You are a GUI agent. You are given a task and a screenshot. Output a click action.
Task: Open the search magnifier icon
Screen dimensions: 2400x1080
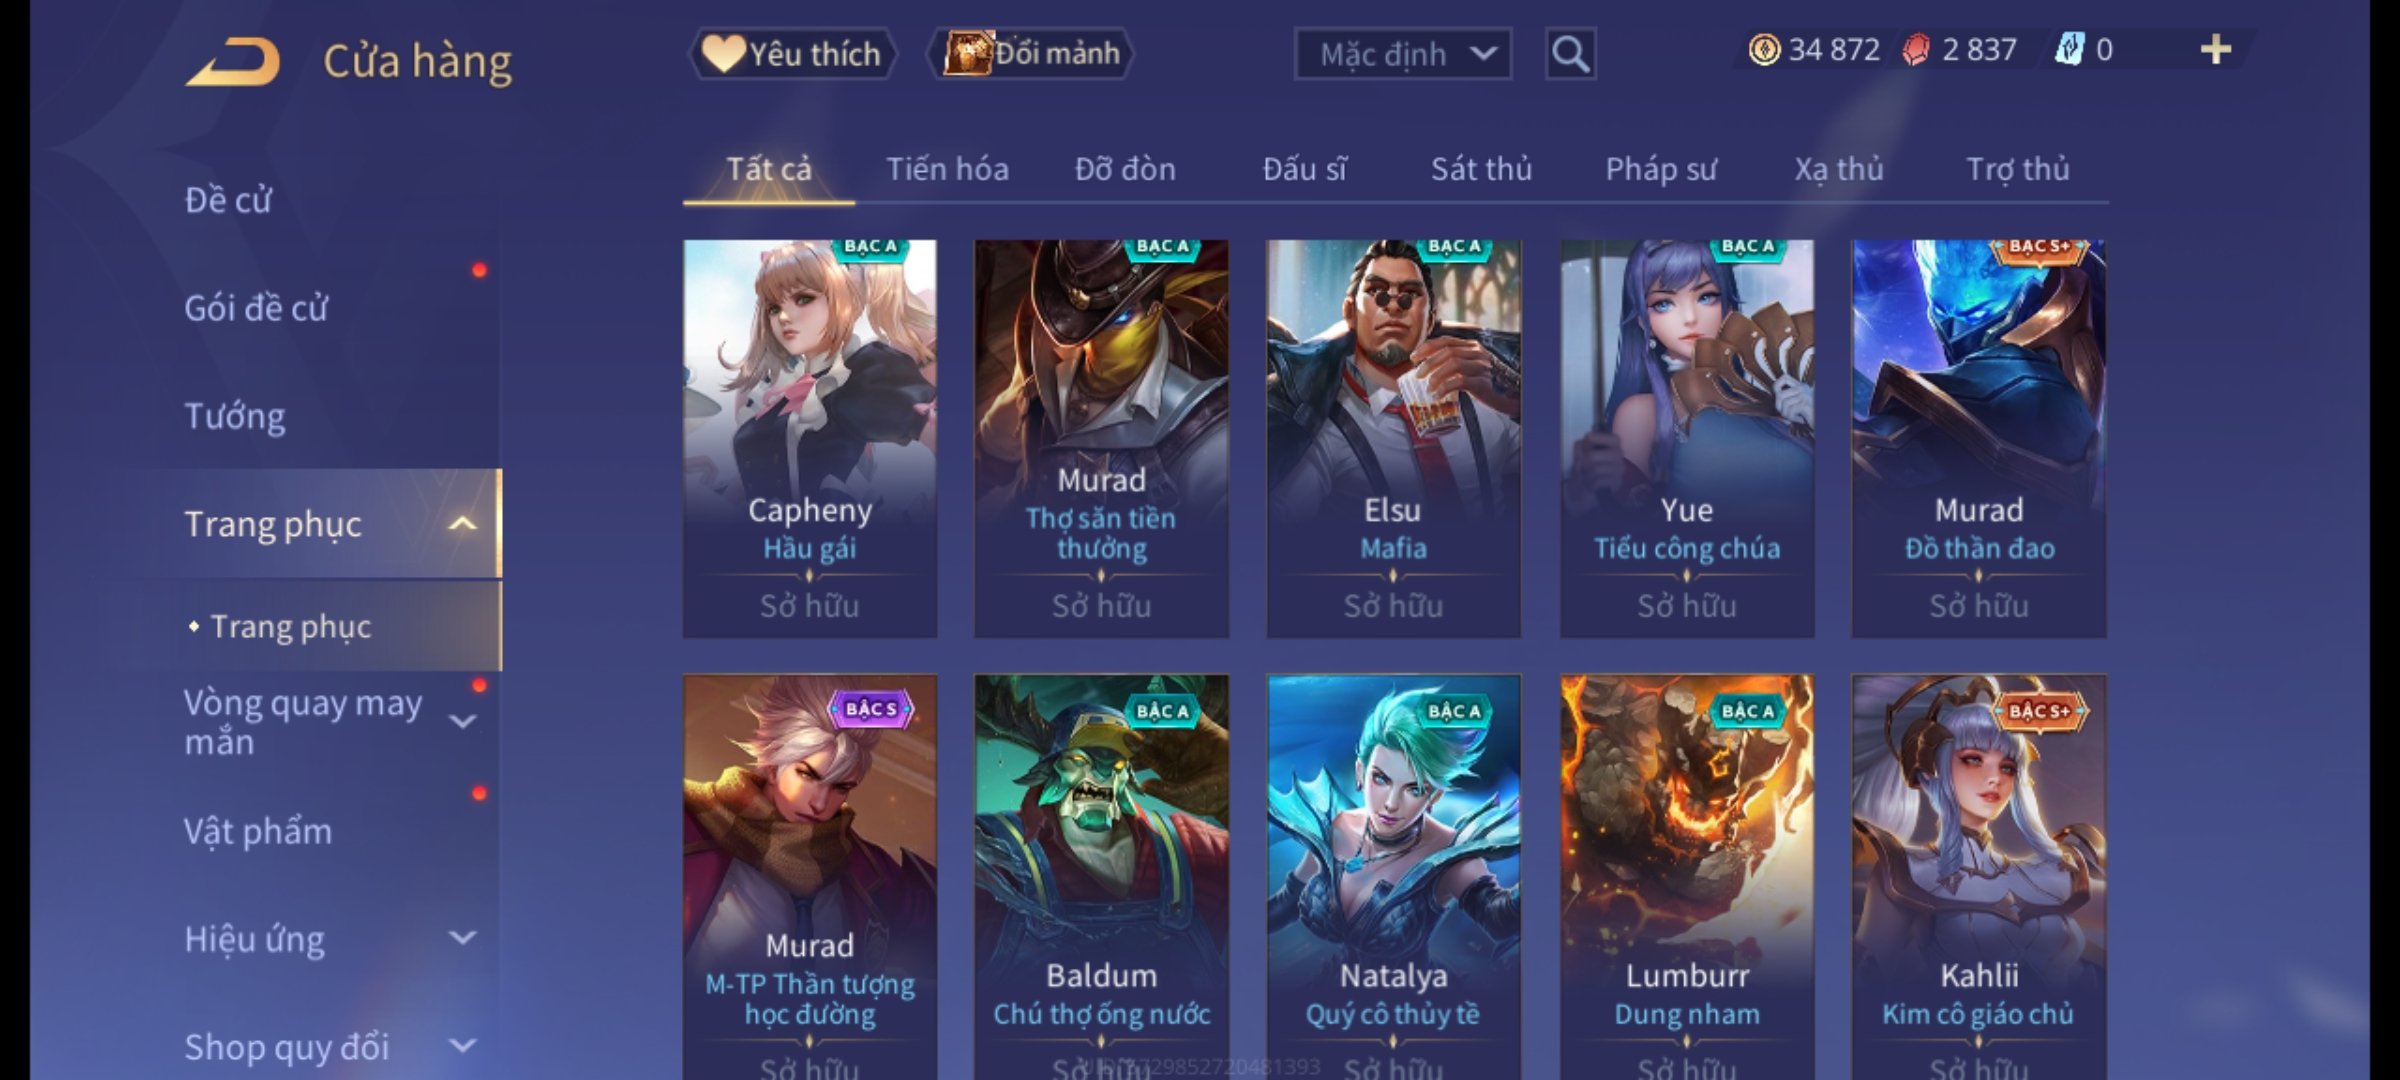(1570, 54)
